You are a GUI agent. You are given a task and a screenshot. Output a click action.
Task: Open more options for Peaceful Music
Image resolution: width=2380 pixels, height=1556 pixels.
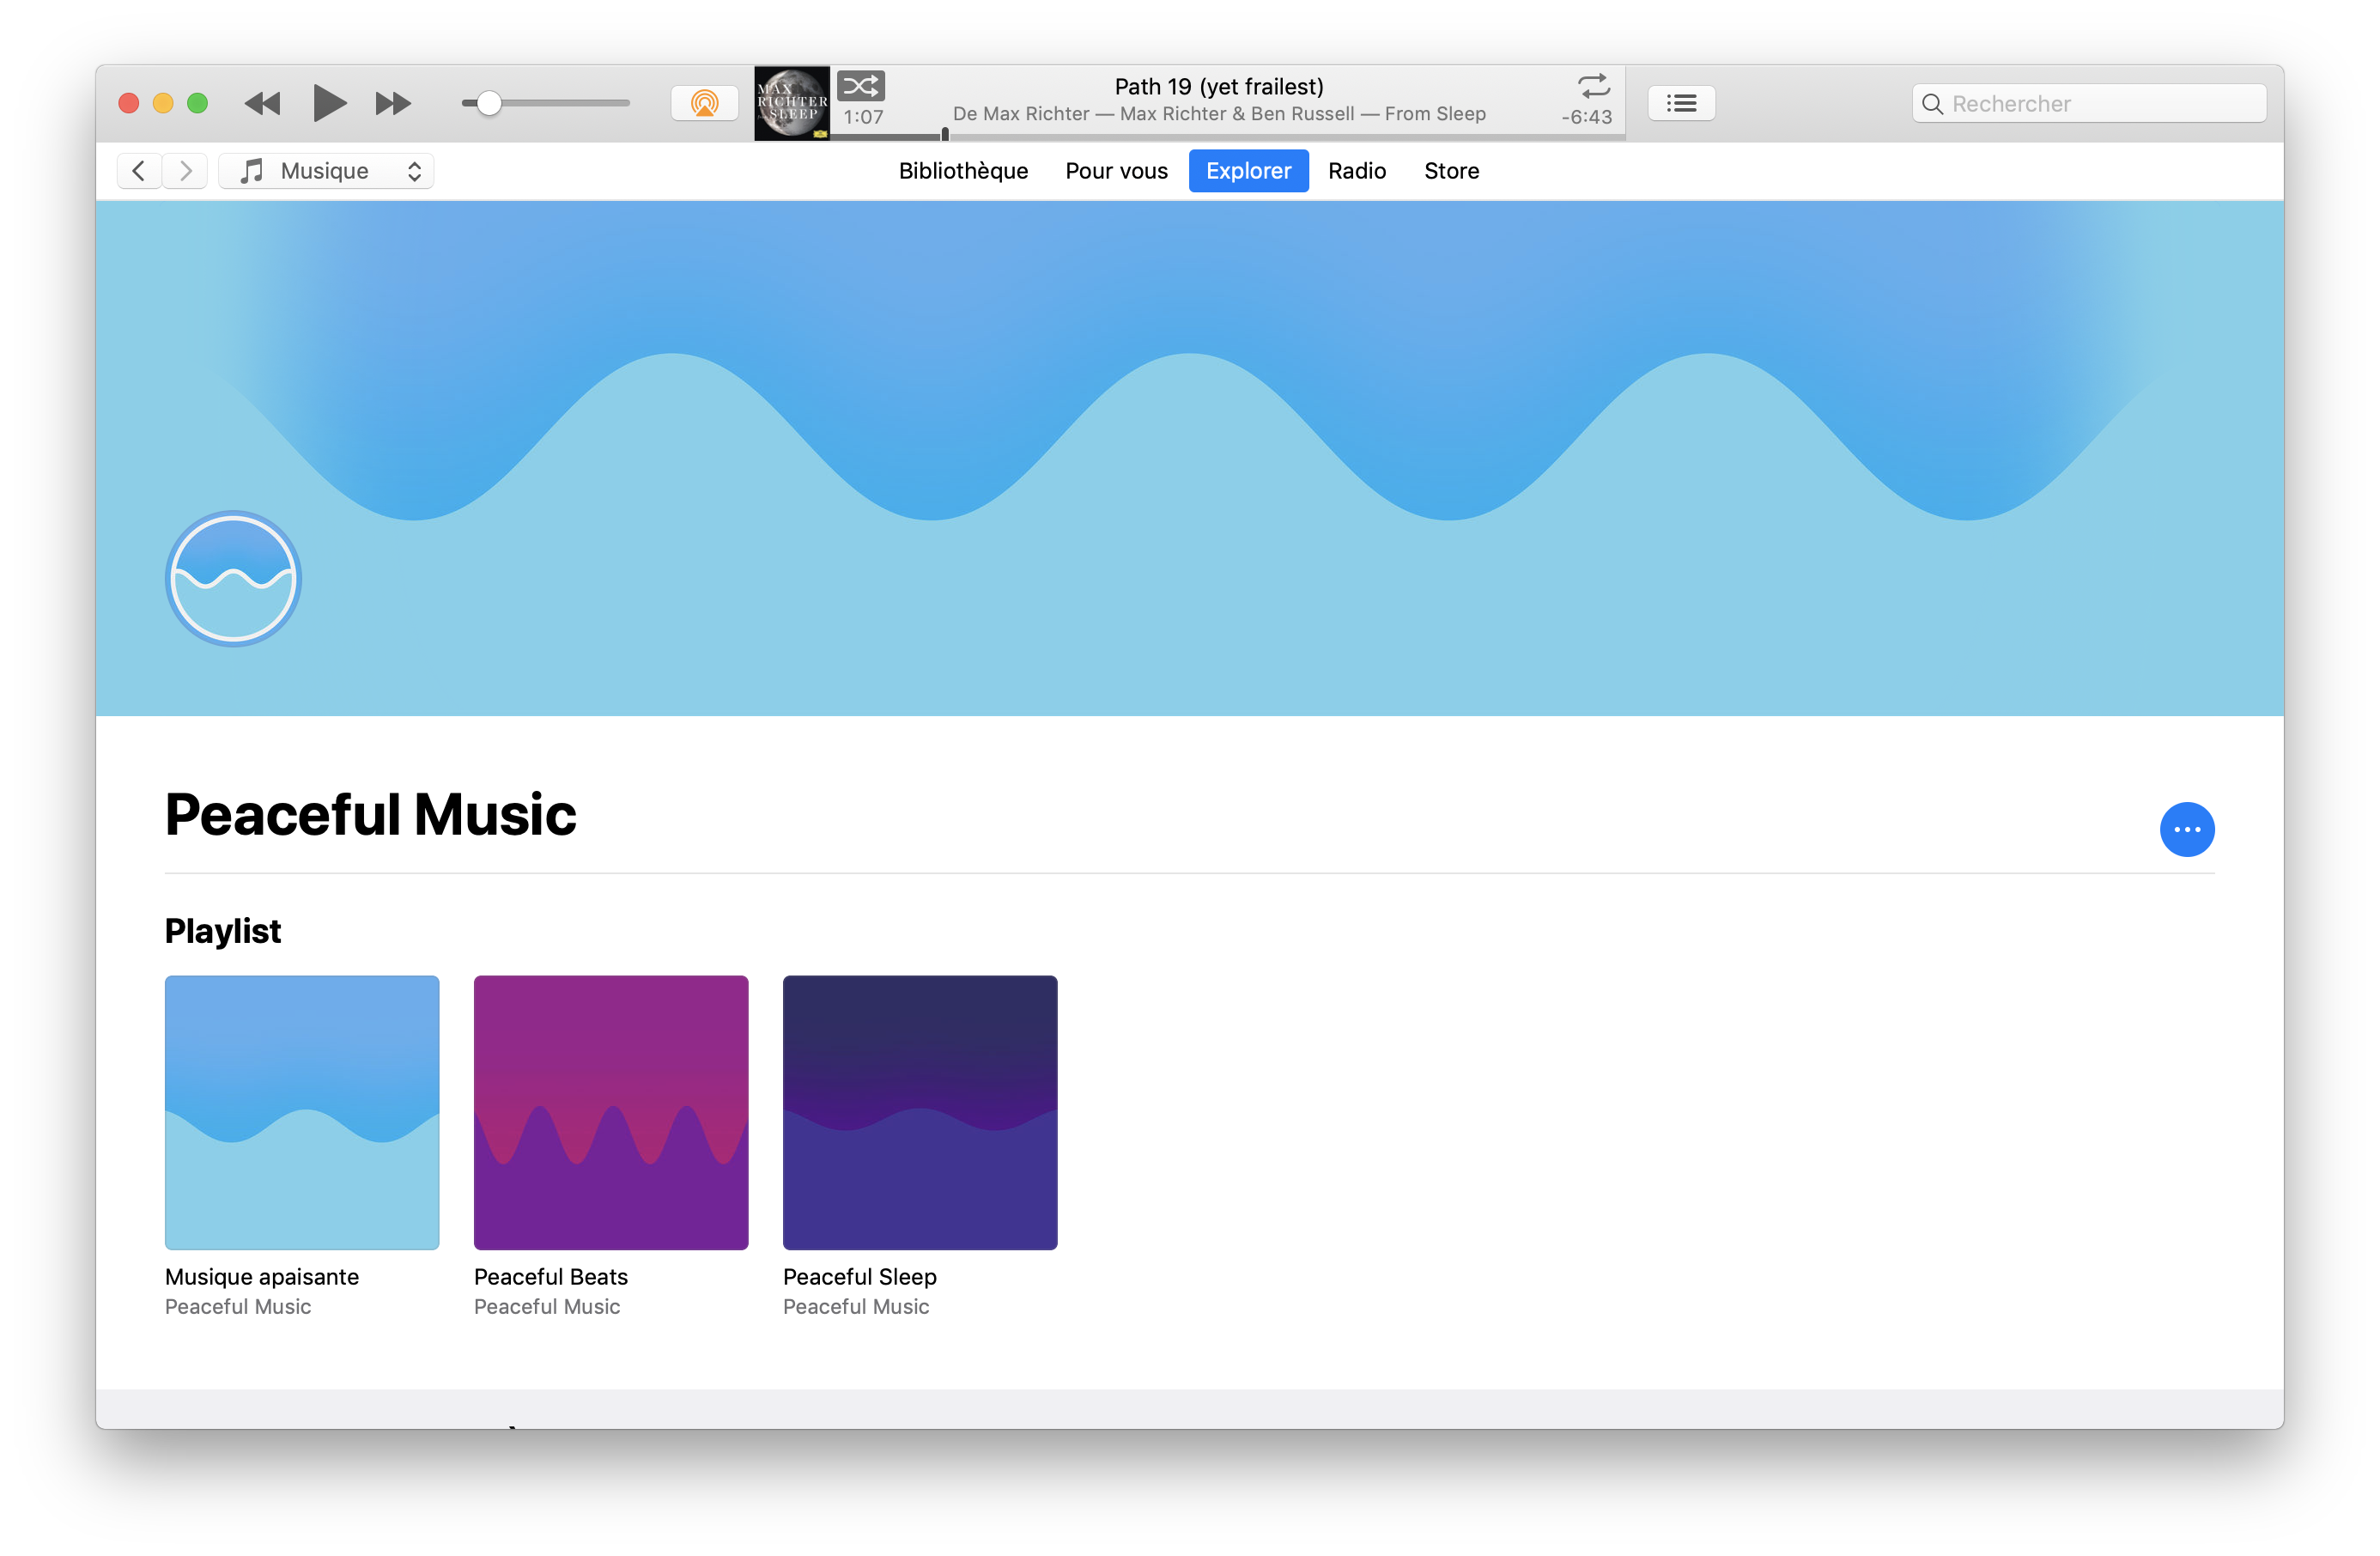click(x=2187, y=829)
